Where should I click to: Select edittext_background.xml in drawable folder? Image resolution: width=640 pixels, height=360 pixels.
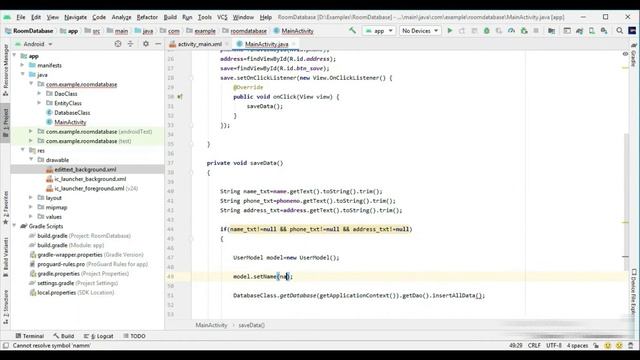click(85, 169)
